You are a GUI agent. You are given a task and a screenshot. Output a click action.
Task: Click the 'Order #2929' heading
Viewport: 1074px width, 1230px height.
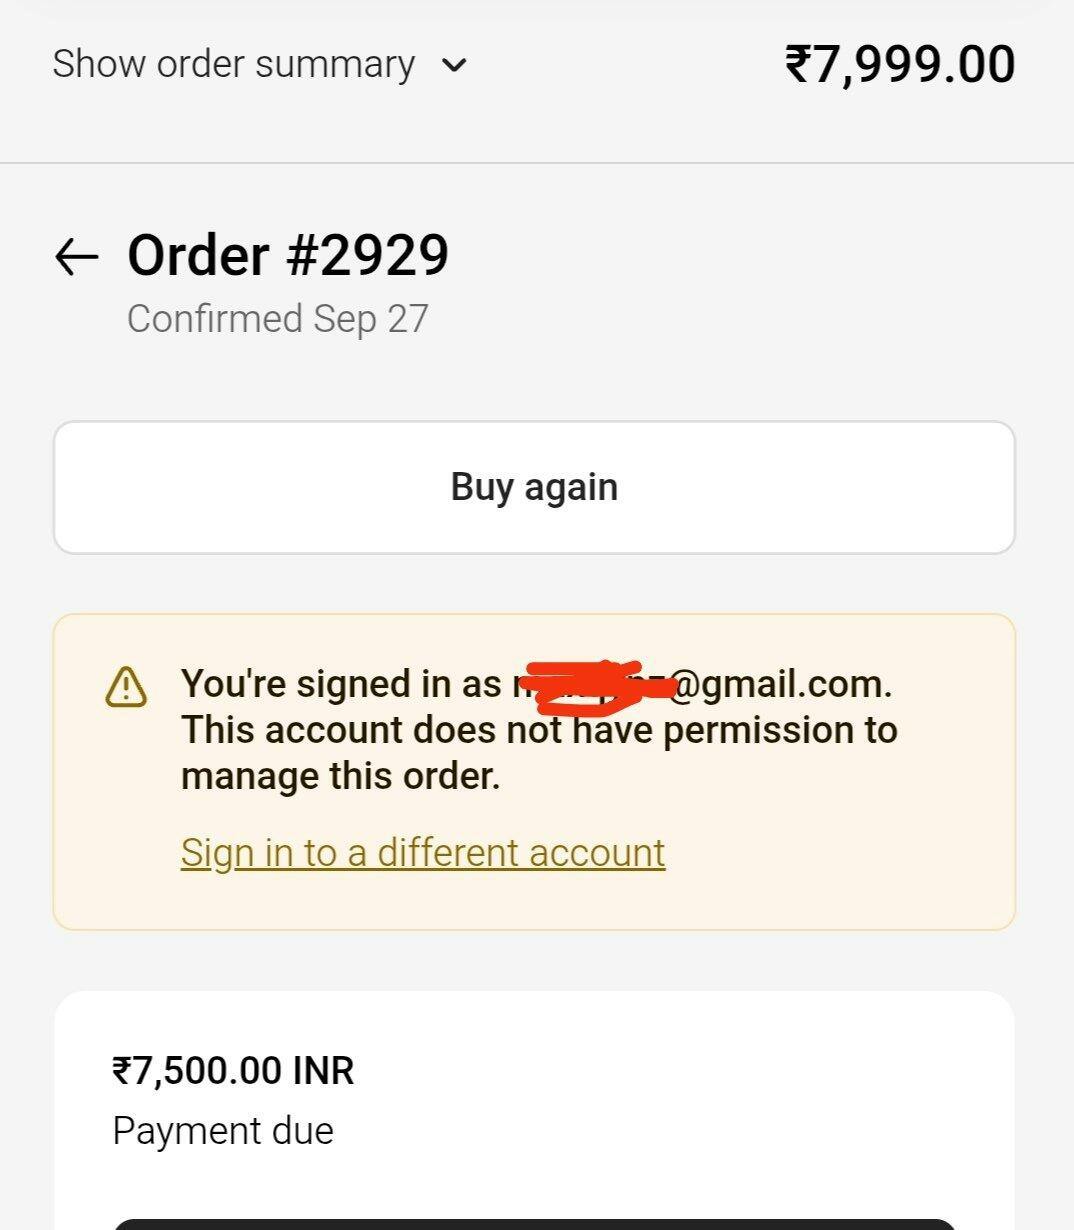[x=288, y=255]
